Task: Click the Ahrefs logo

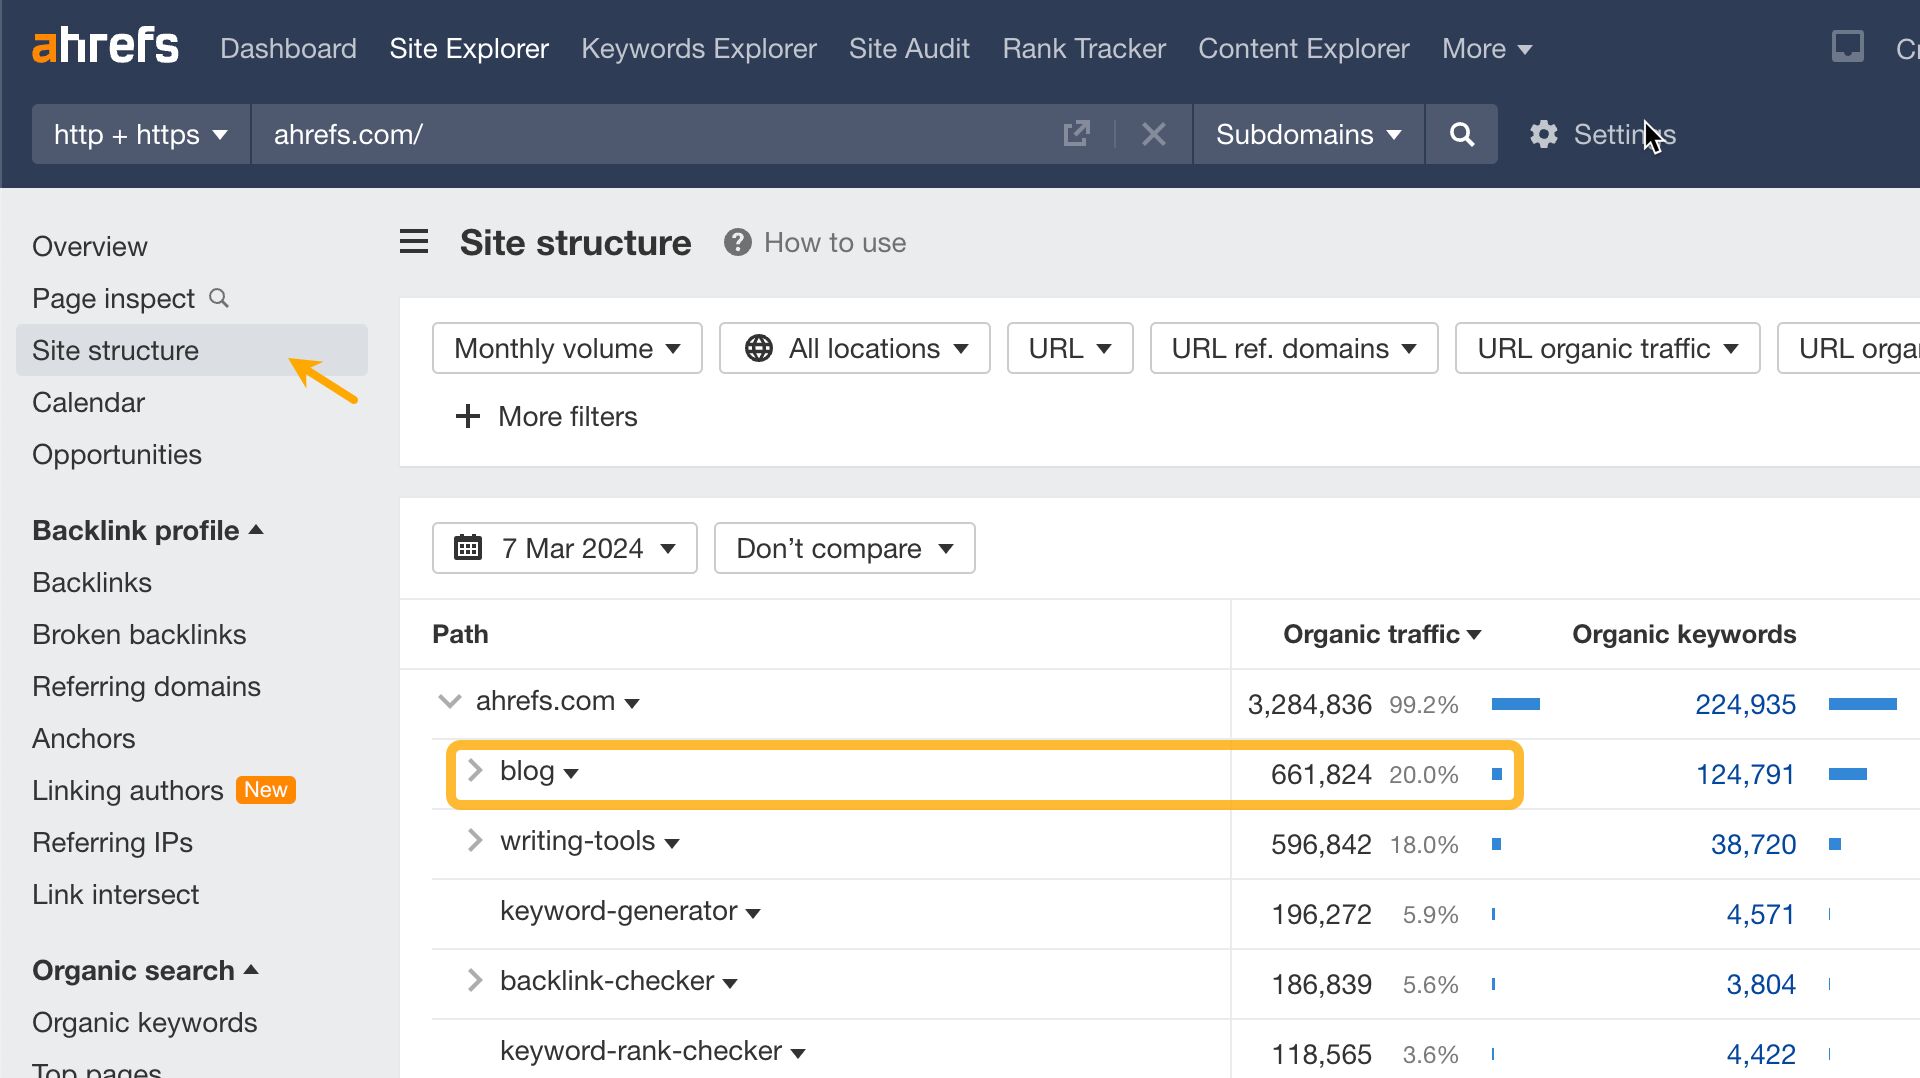Action: tap(105, 45)
